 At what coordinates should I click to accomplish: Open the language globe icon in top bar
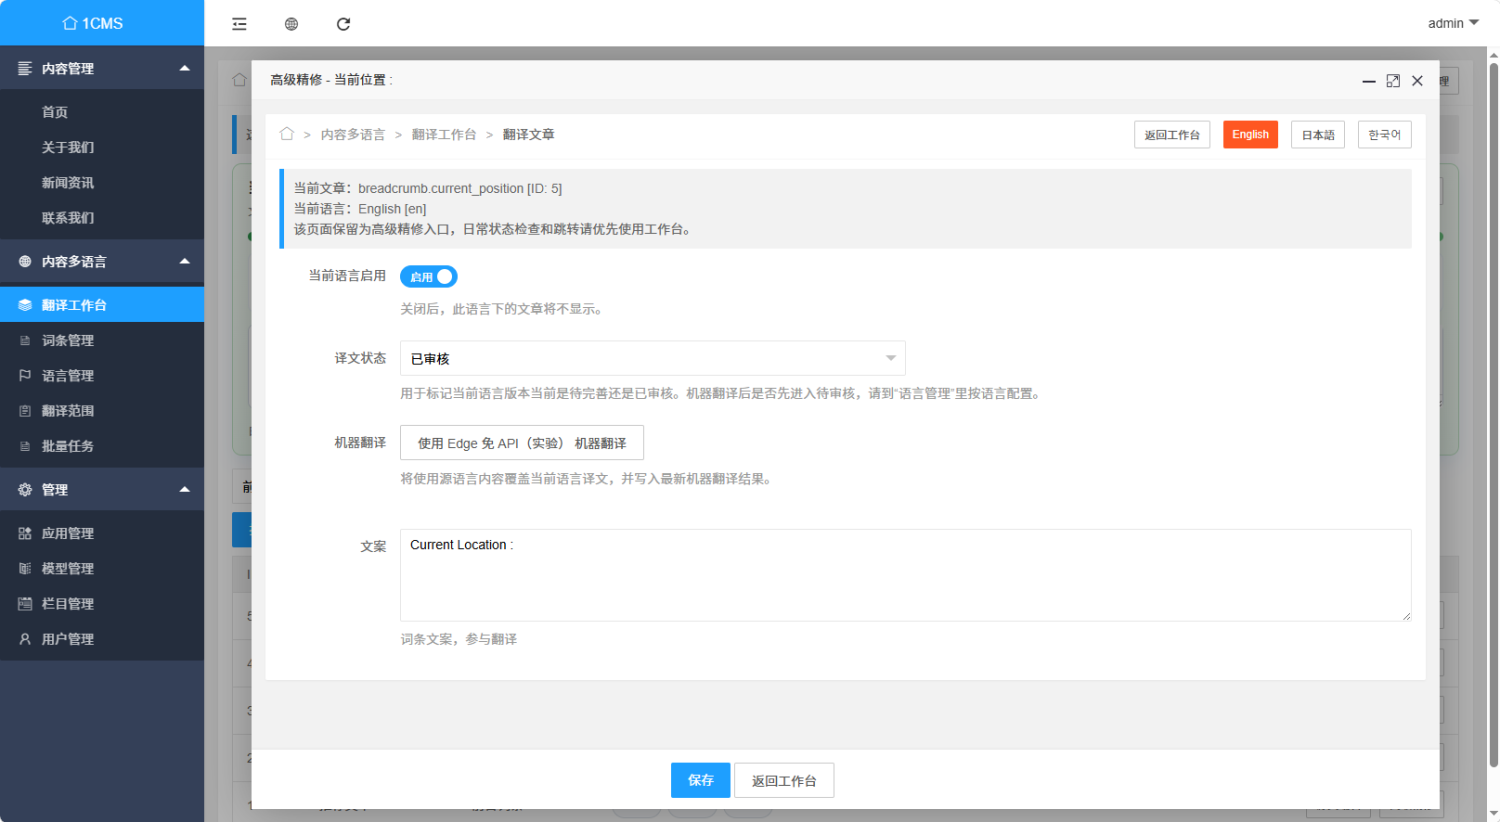[x=291, y=24]
